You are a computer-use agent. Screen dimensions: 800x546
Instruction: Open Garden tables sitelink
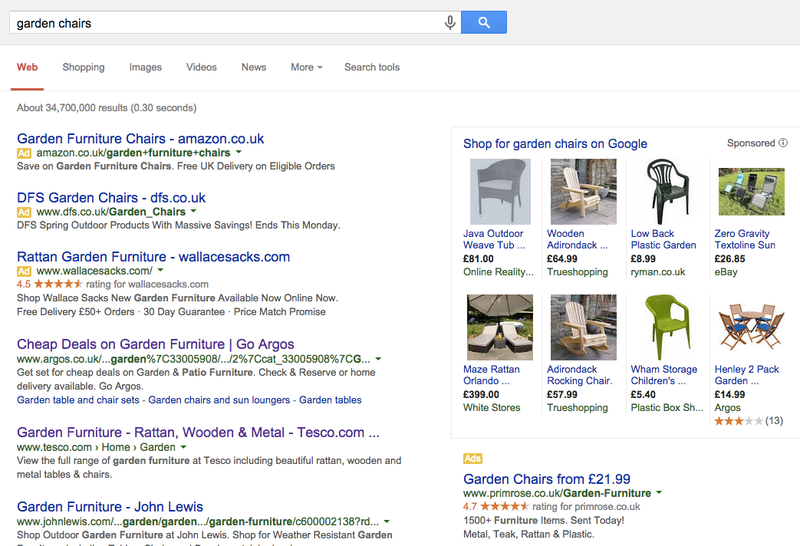pyautogui.click(x=330, y=400)
